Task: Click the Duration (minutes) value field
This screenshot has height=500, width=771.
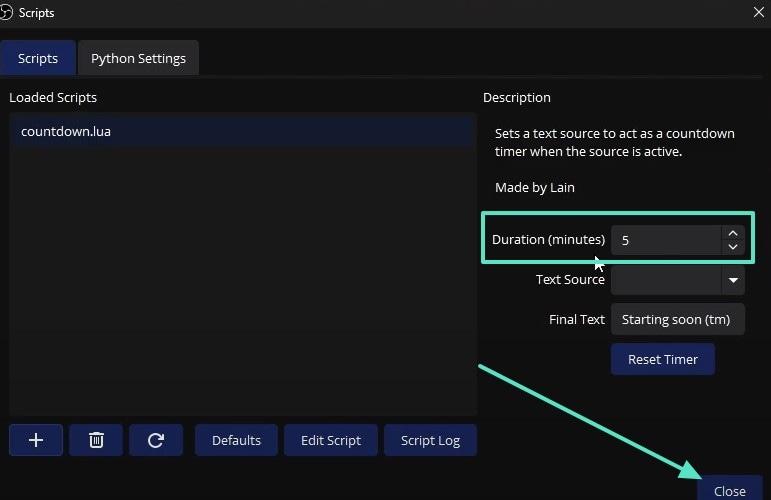Action: click(666, 240)
